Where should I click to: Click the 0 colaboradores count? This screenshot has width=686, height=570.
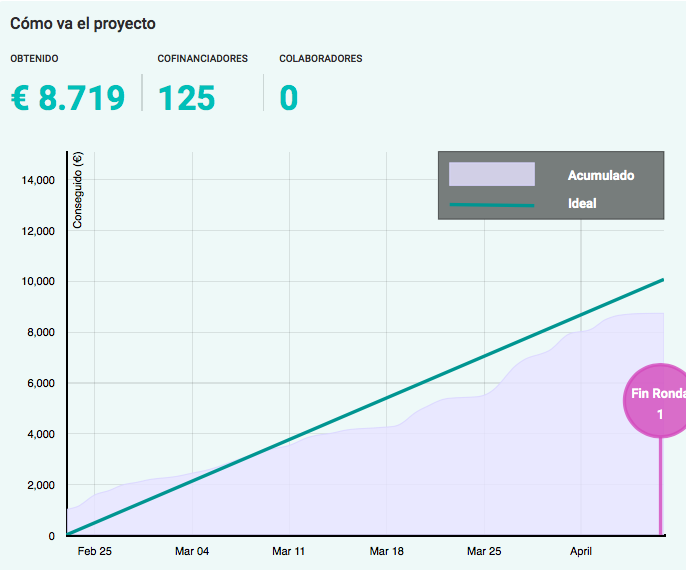tap(289, 98)
